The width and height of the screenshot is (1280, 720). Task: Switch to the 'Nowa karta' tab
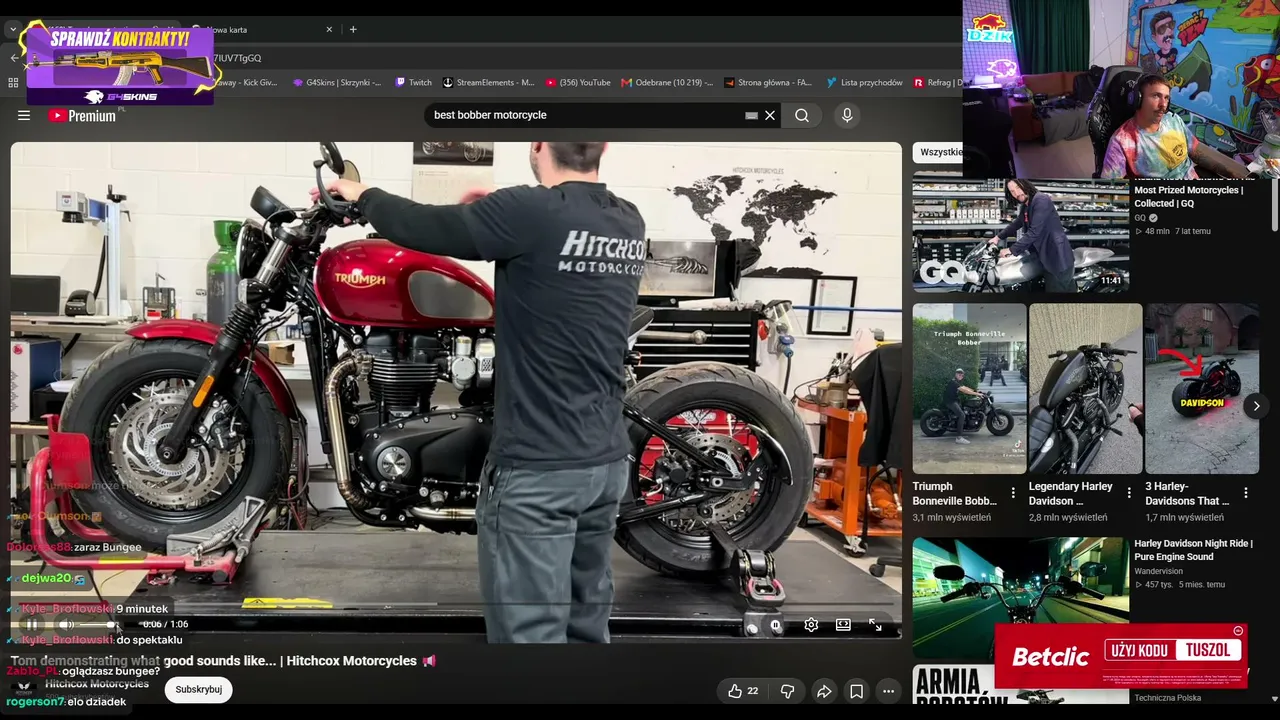pyautogui.click(x=260, y=29)
